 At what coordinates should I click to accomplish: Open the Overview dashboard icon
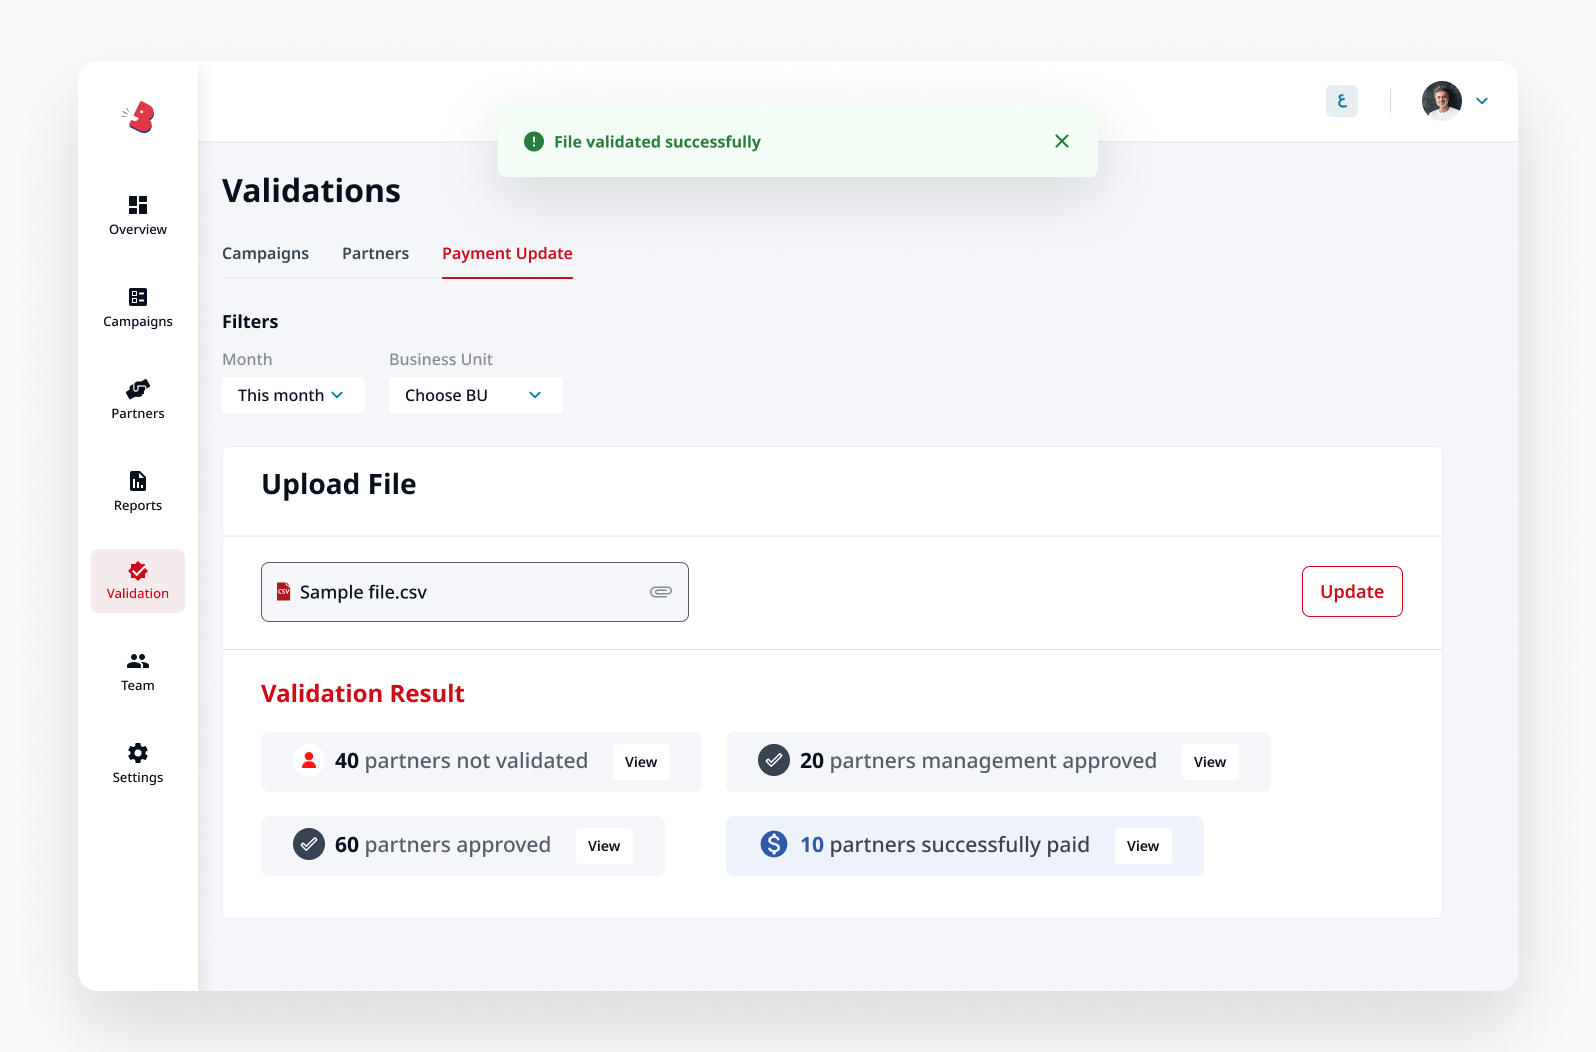[x=138, y=205]
